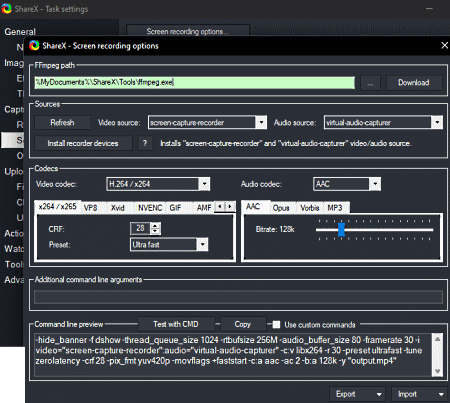This screenshot has width=450, height=403.
Task: Click the FFmpeg path text field
Action: [x=194, y=82]
